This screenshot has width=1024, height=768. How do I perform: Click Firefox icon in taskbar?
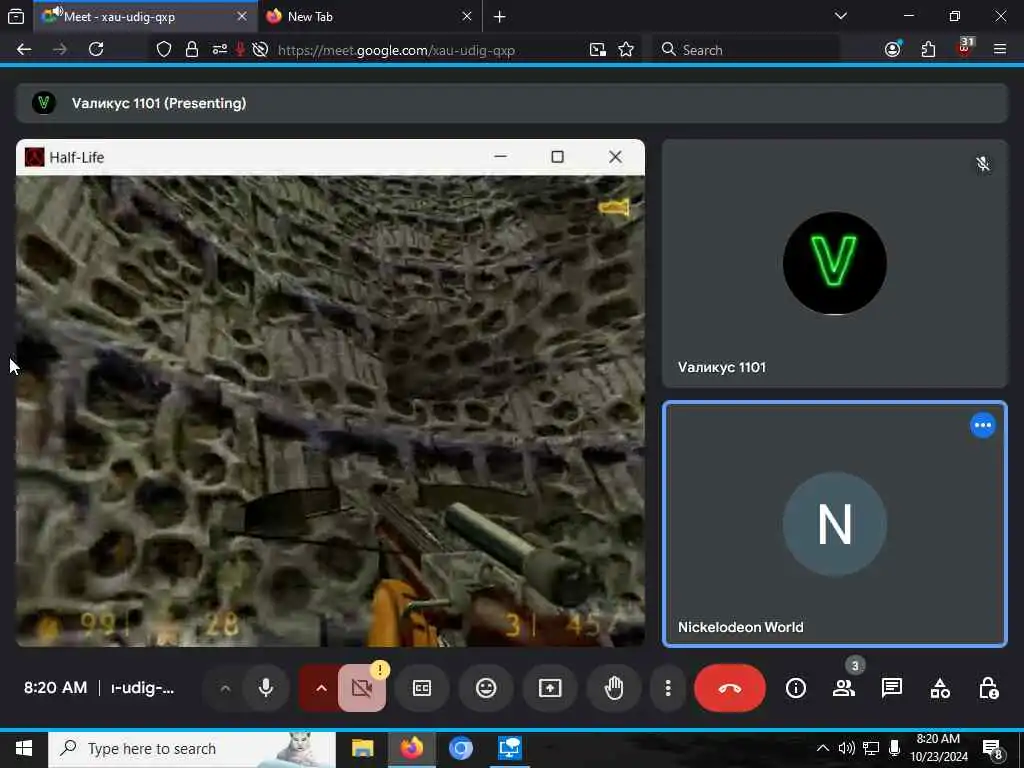[x=411, y=748]
